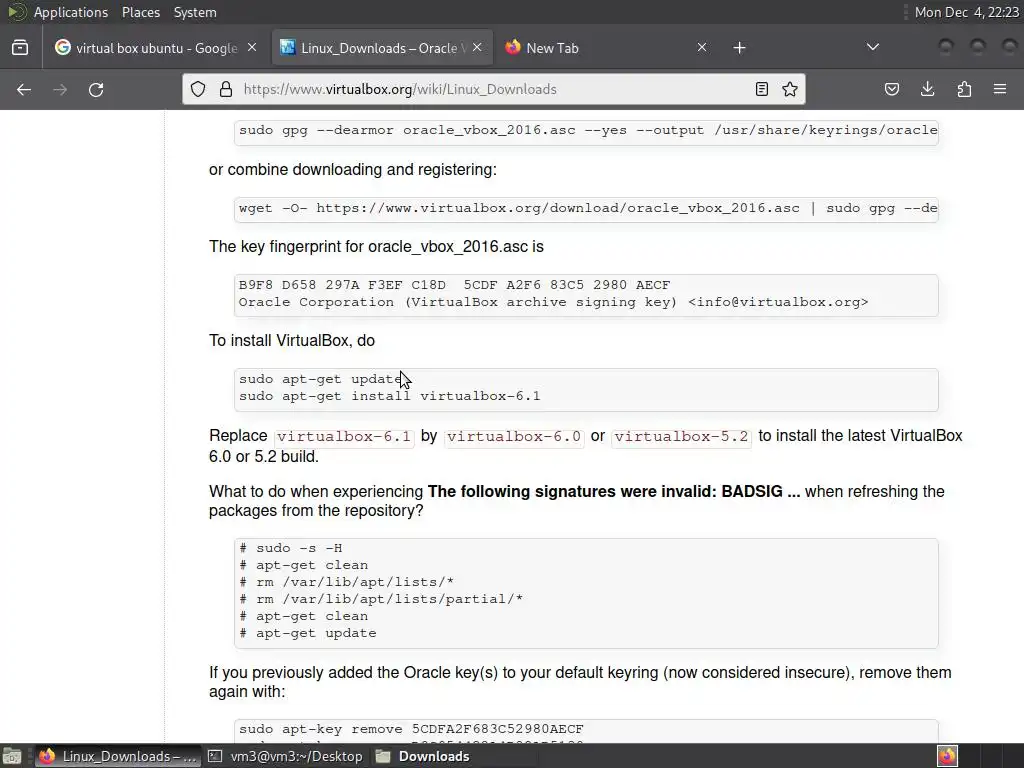Image resolution: width=1024 pixels, height=768 pixels.
Task: Open the System menu
Action: 195,12
